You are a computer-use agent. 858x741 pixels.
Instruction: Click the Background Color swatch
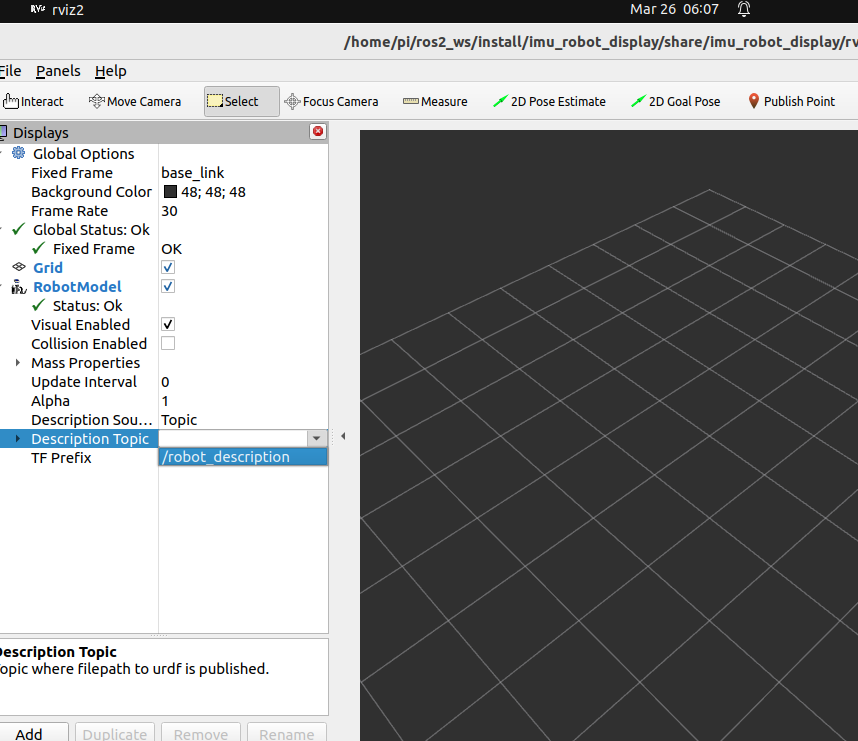point(171,192)
